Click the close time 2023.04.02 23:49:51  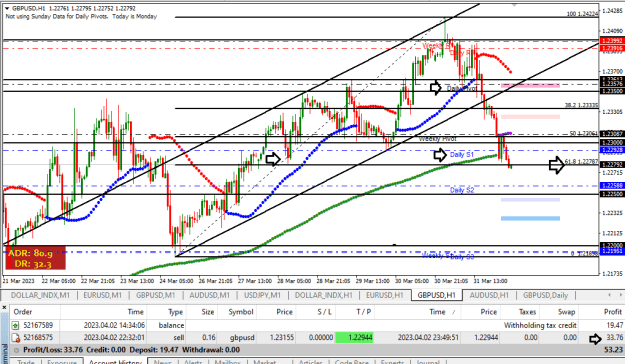428,338
